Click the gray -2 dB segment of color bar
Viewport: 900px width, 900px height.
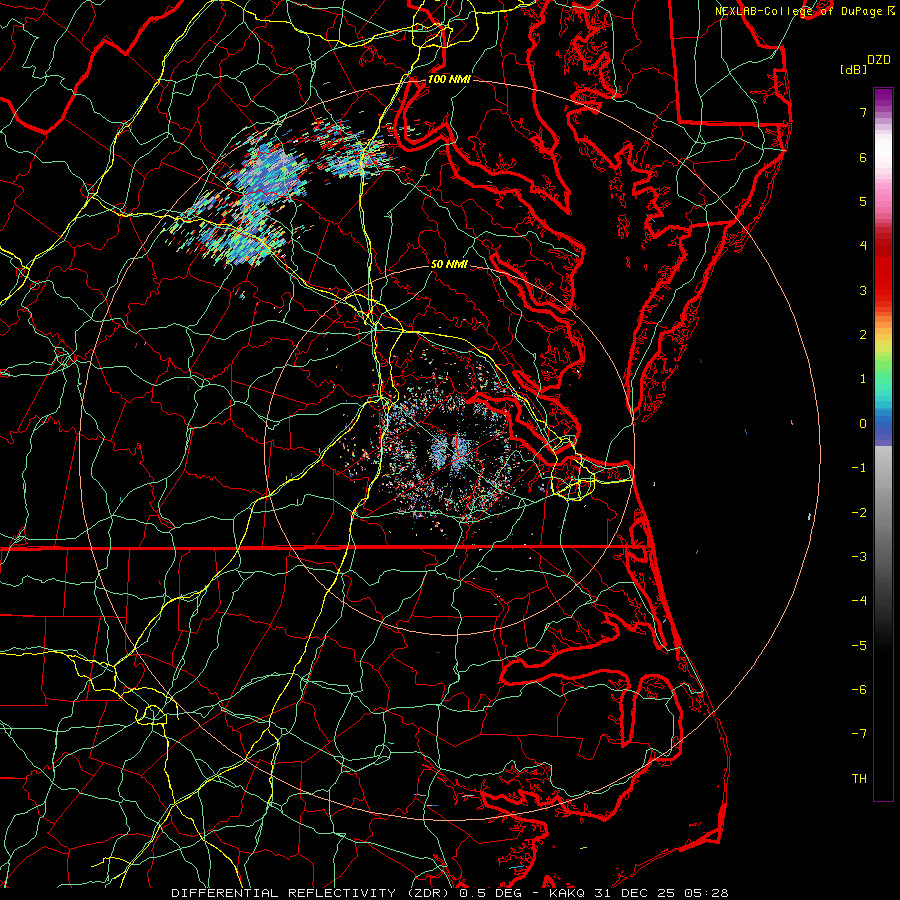point(883,513)
